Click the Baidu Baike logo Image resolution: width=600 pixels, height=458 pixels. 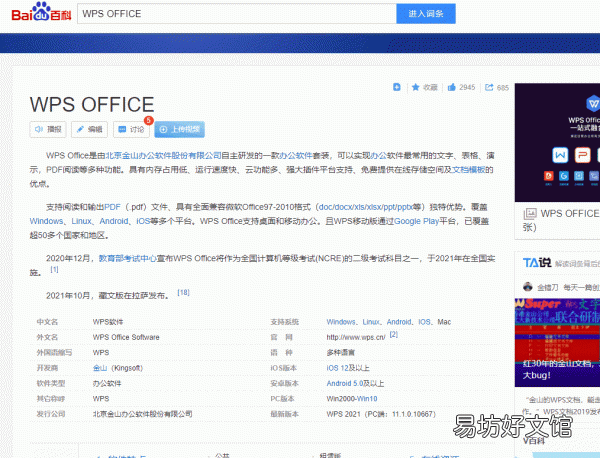(x=41, y=12)
